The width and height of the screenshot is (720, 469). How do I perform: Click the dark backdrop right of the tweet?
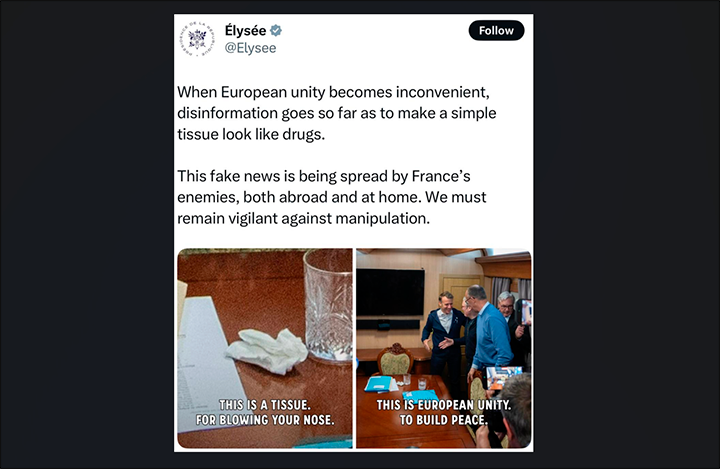627,234
